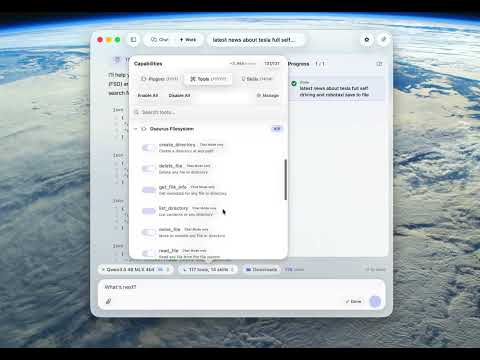Toggle the delete_file tool switch
The image size is (480, 360).
pyautogui.click(x=149, y=169)
